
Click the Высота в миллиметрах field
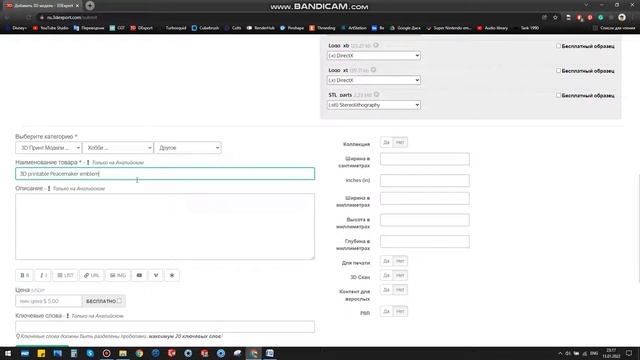click(x=424, y=220)
